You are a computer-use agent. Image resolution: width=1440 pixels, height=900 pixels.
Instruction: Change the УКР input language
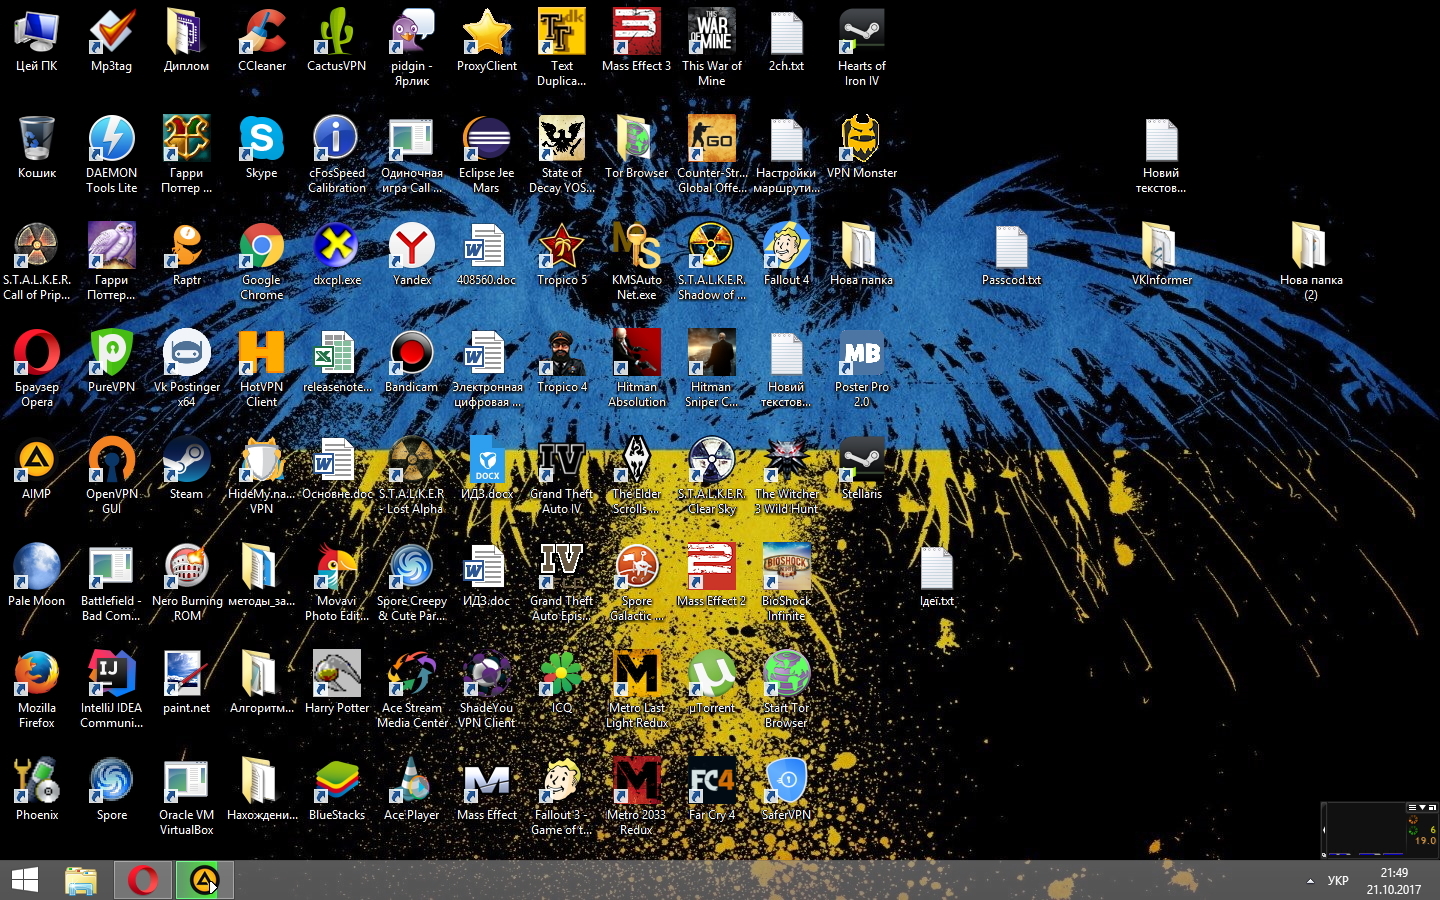1338,881
